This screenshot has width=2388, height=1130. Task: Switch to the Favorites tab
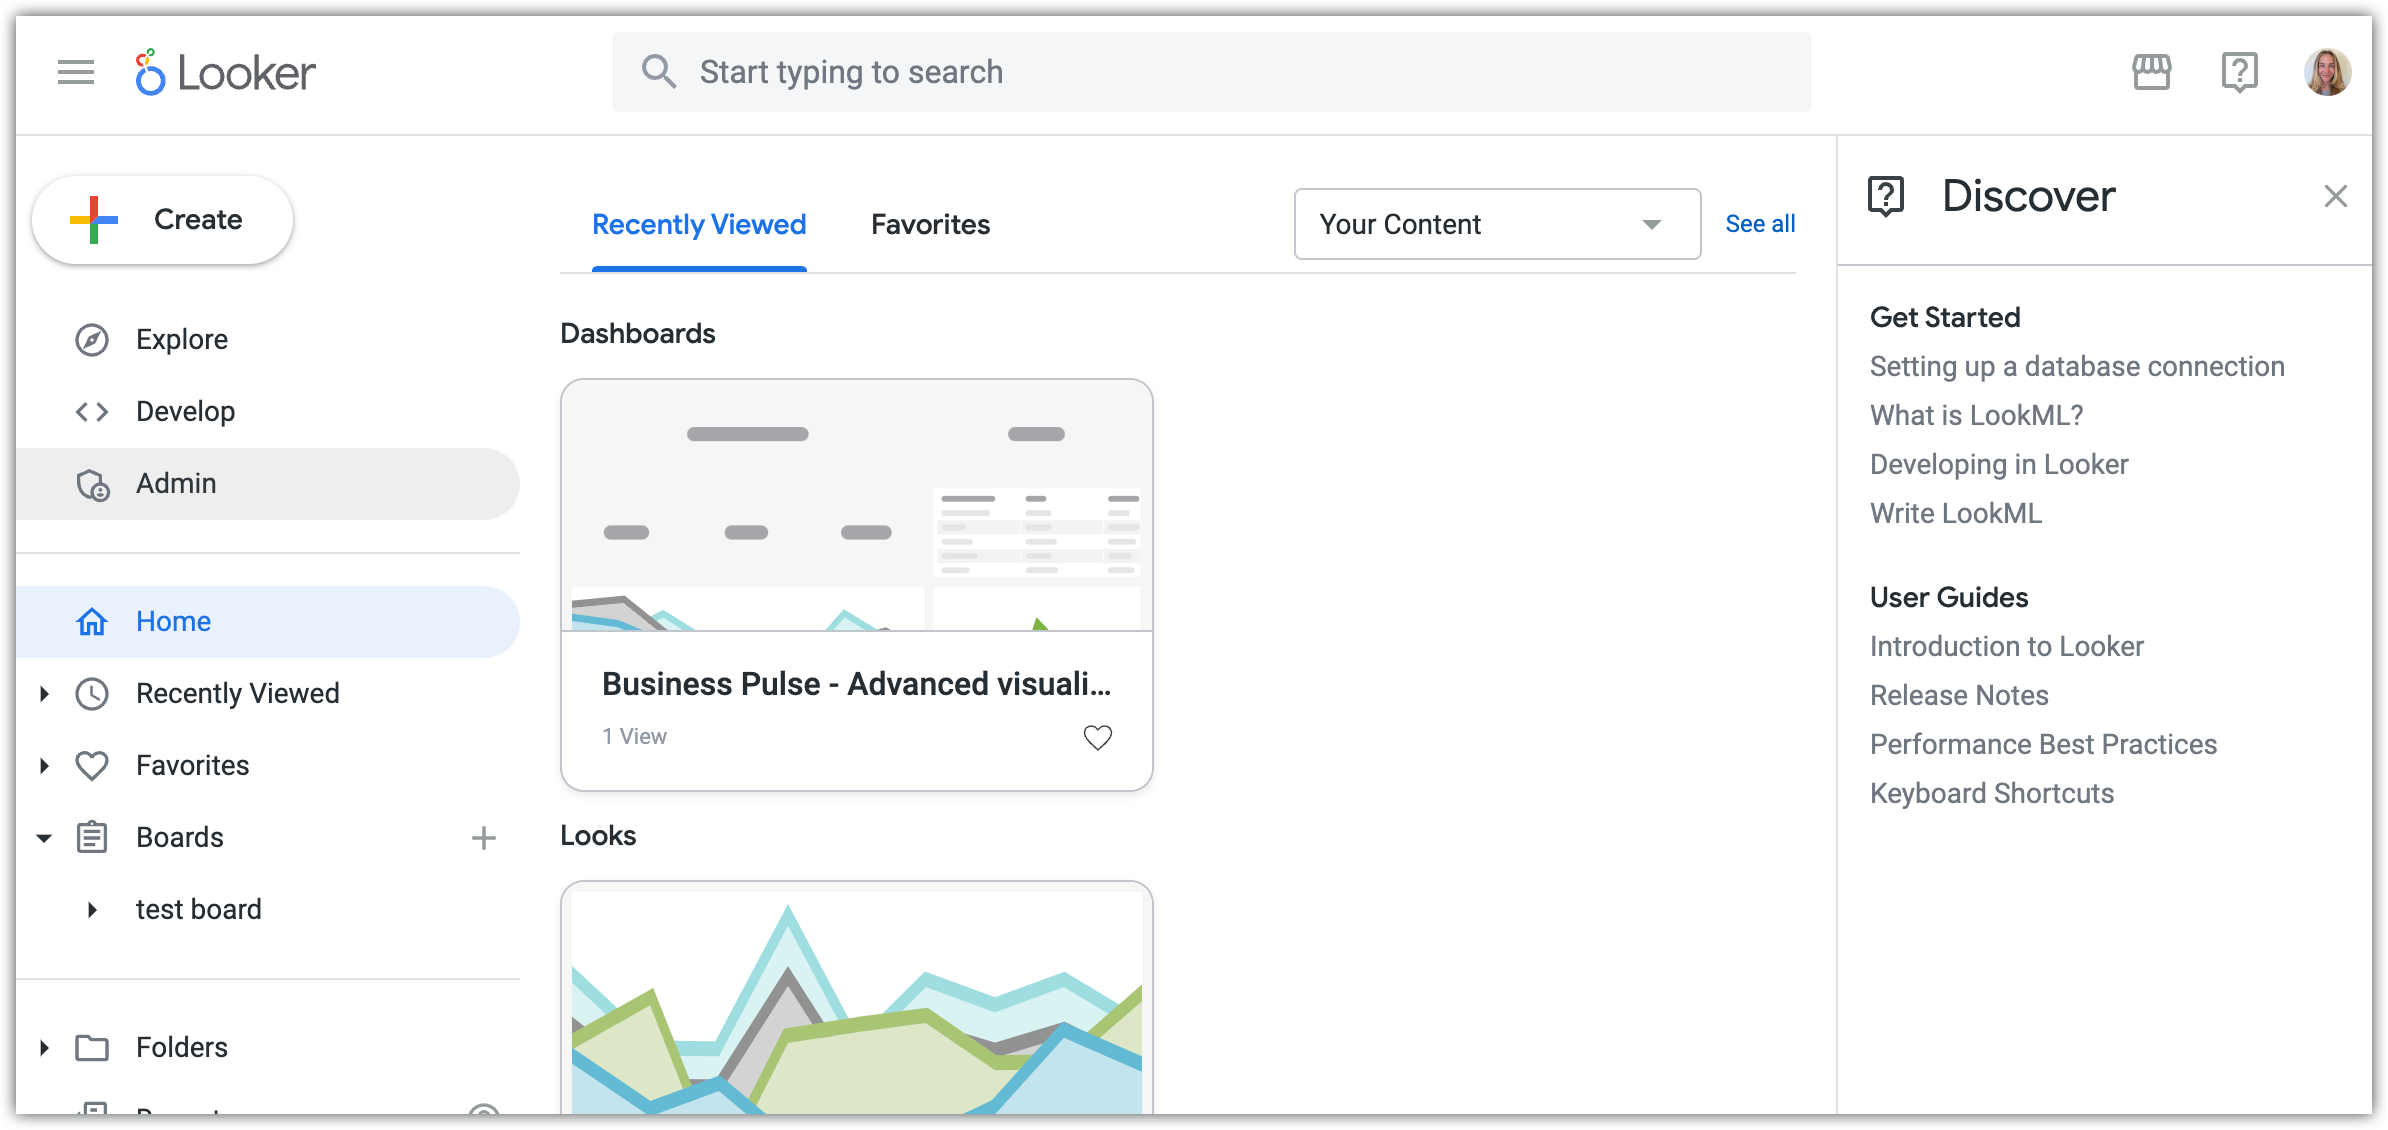click(x=930, y=224)
